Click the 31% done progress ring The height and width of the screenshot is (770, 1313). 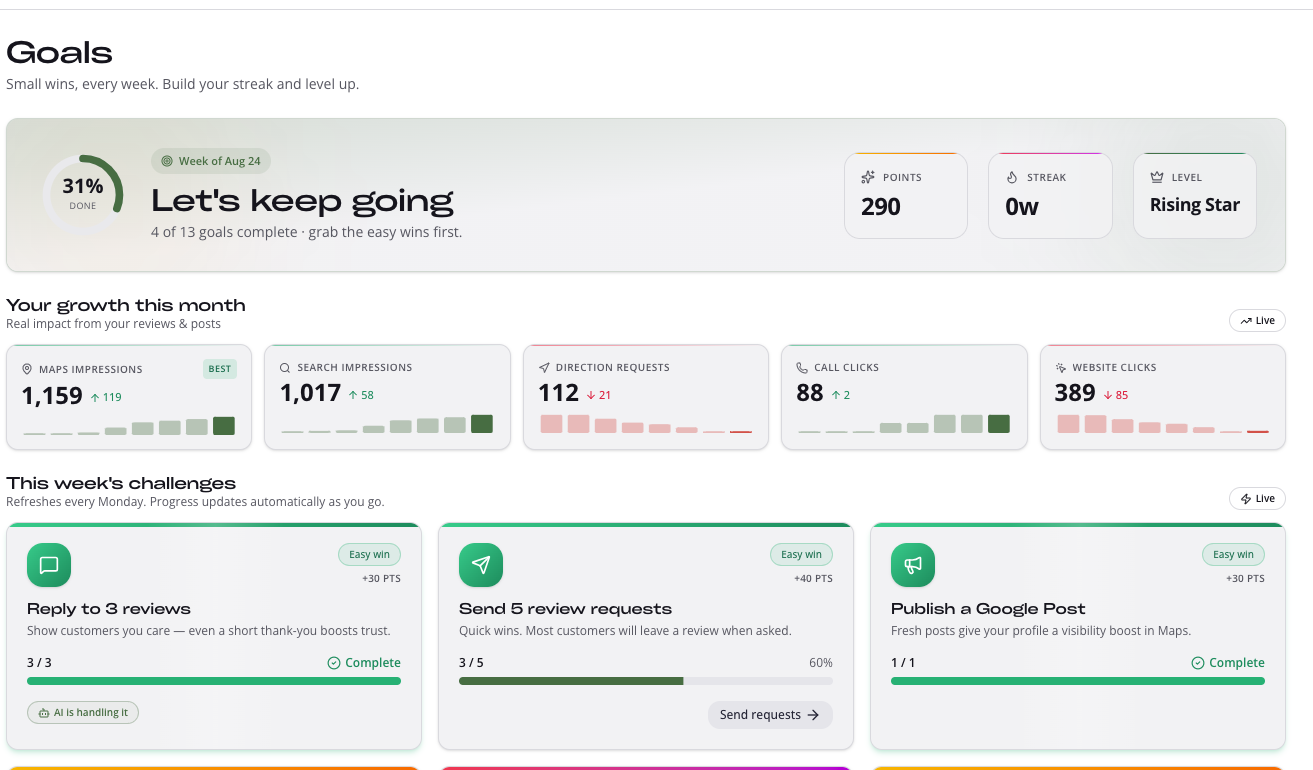(83, 195)
